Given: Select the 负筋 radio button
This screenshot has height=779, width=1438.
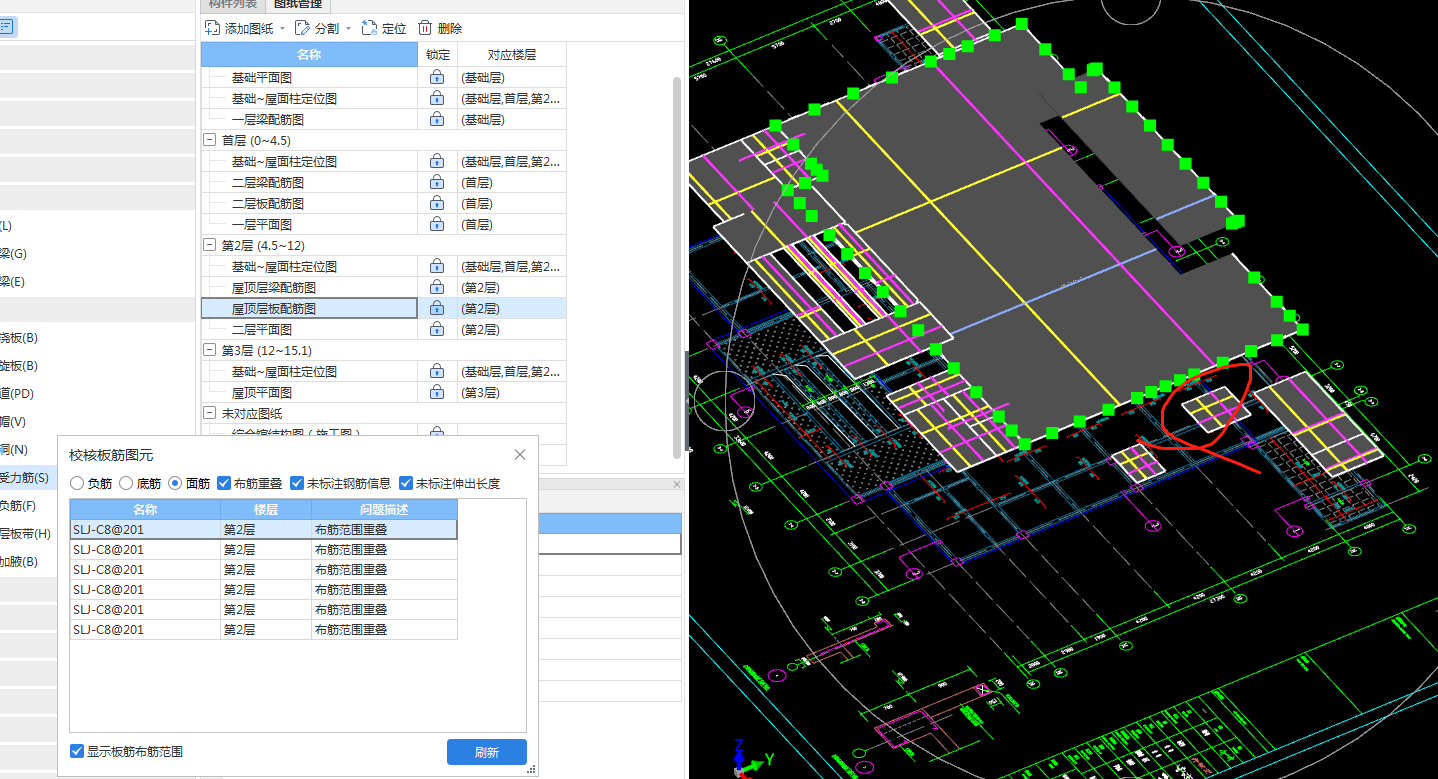Looking at the screenshot, I should click(x=77, y=483).
